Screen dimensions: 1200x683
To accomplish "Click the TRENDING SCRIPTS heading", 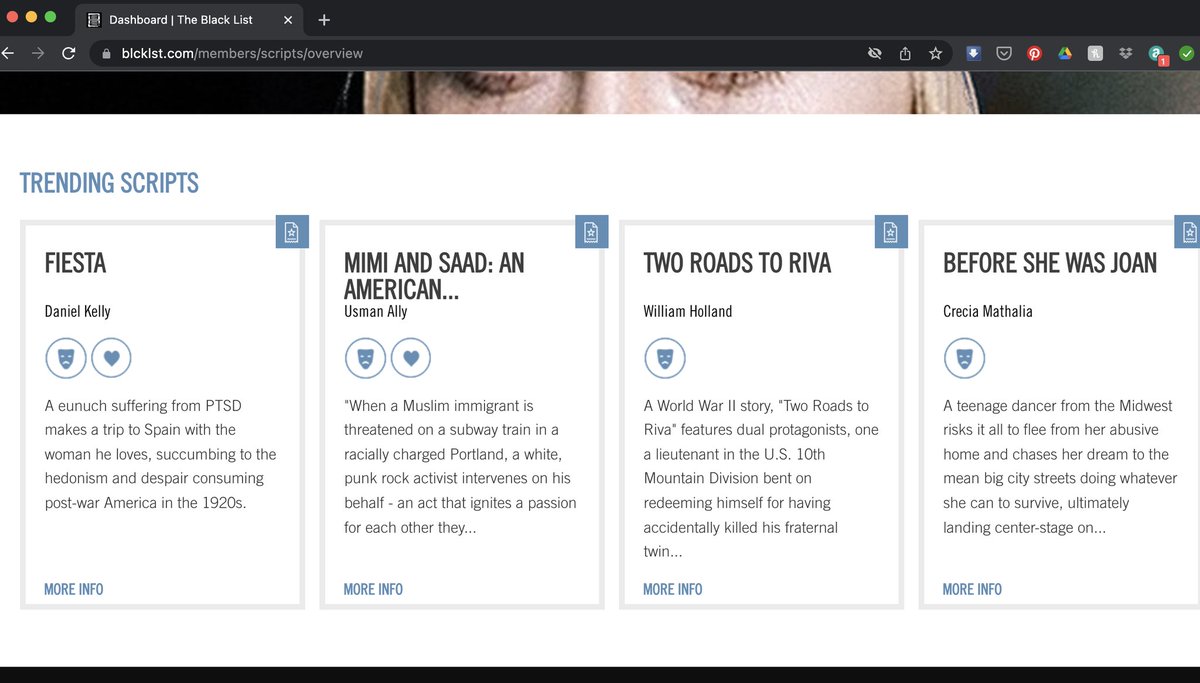I will coord(109,183).
